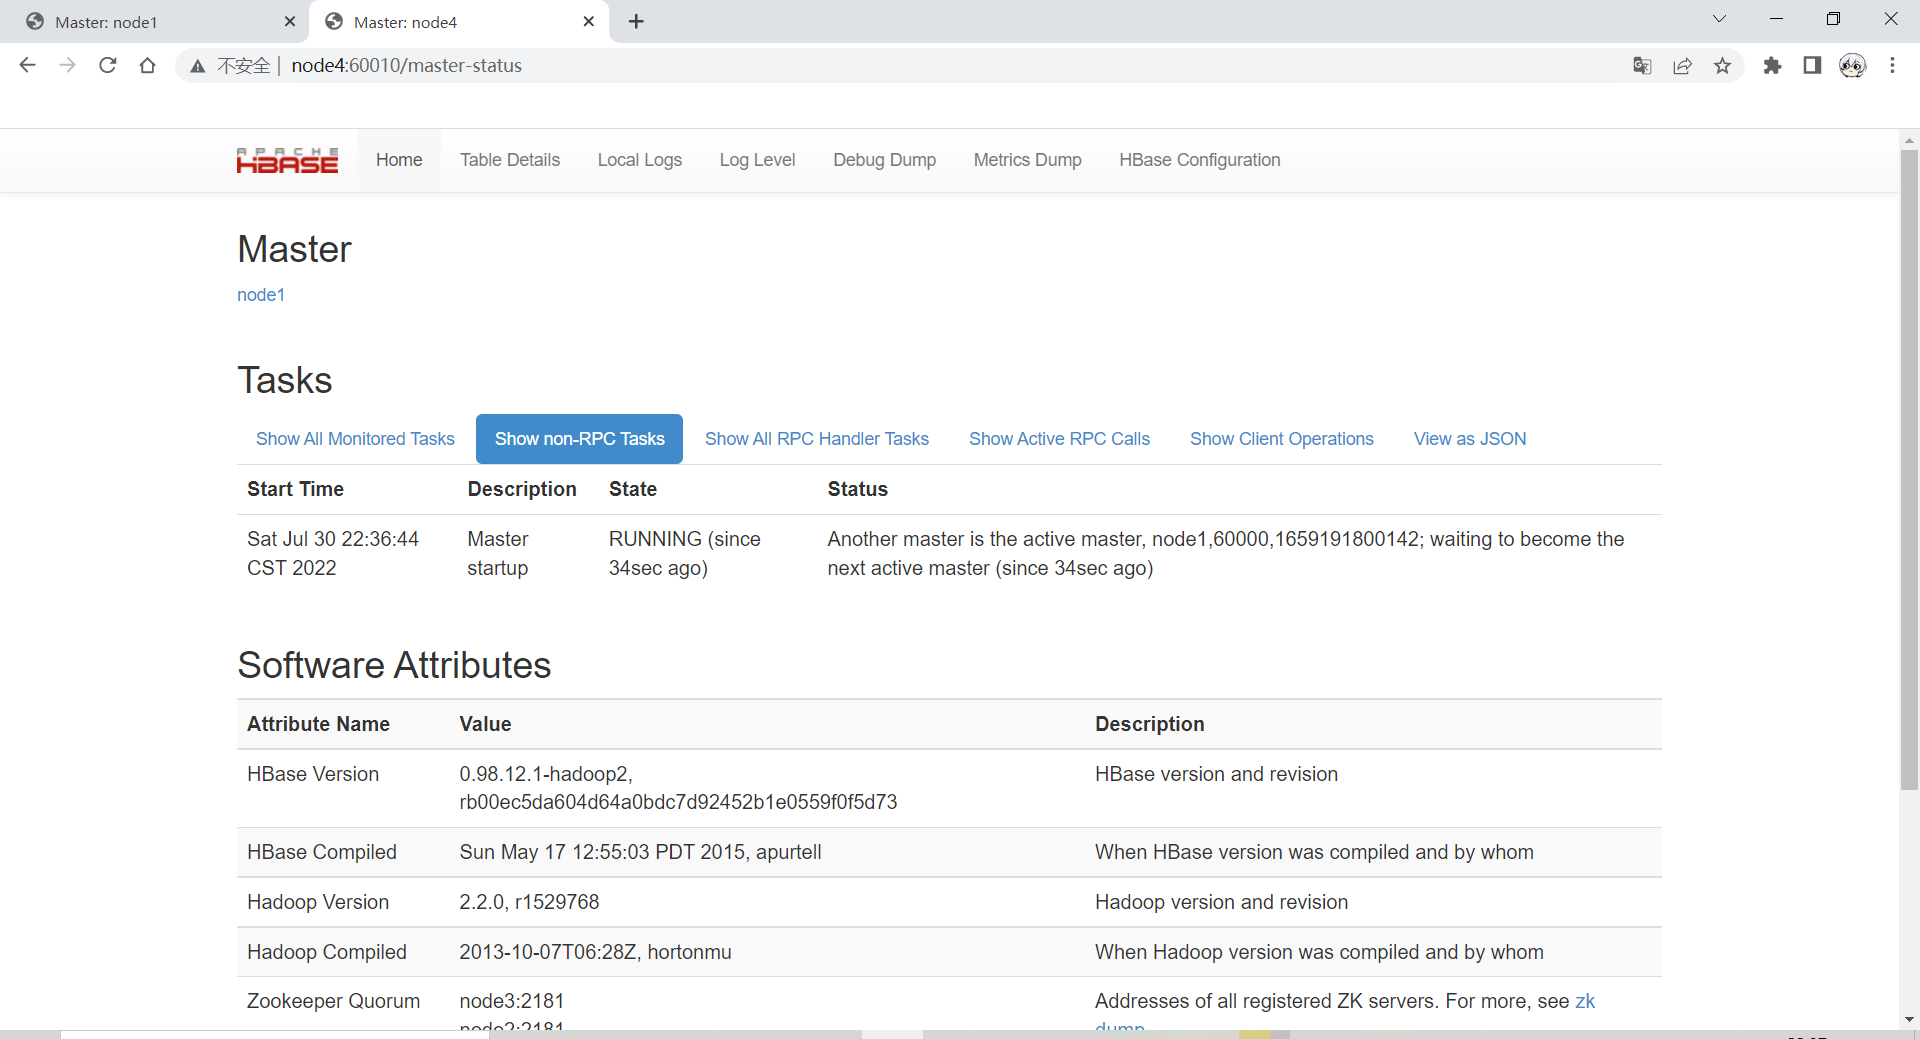Select Zookeeper Quorum value 'node3:2181'

pos(512,1001)
